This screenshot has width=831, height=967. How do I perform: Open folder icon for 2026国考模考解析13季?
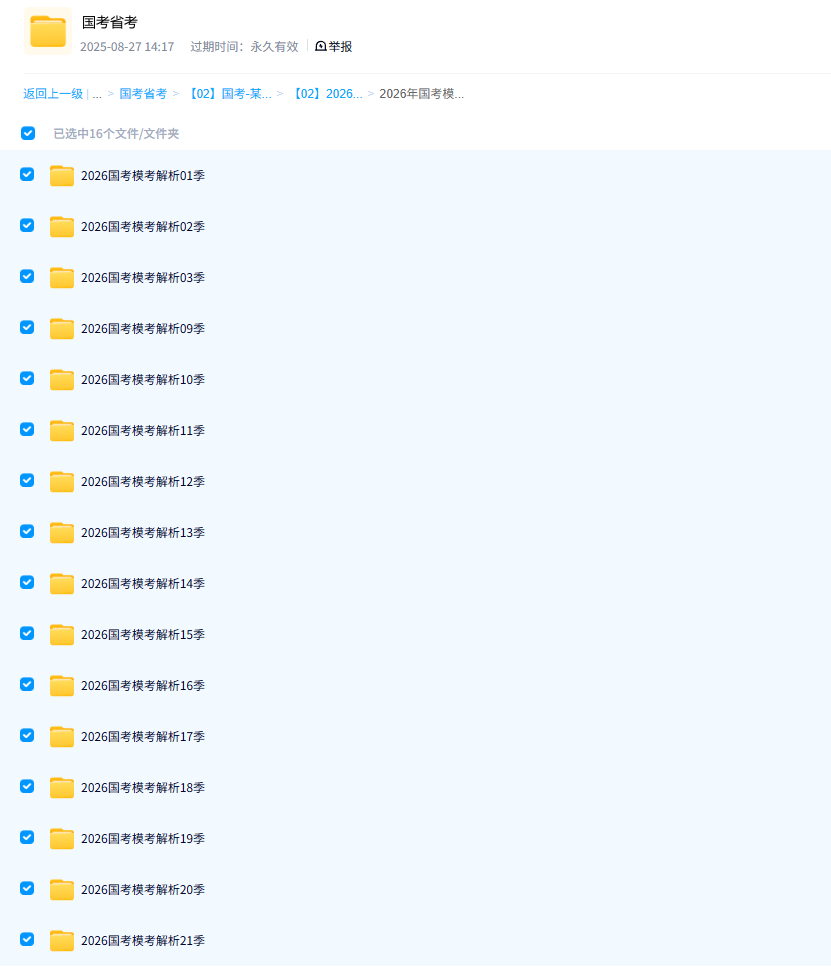click(62, 533)
